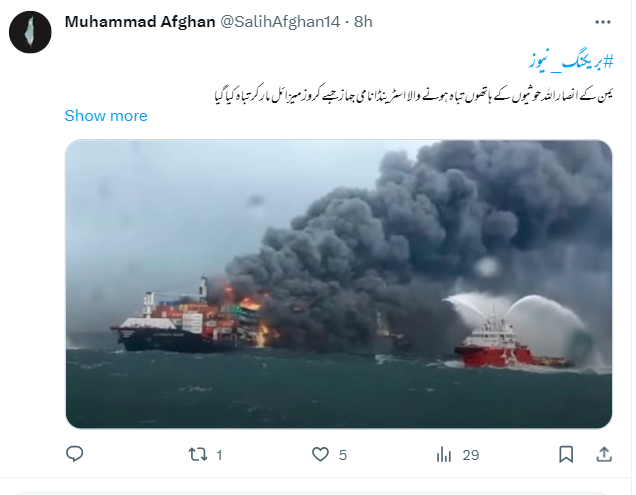Image resolution: width=636 pixels, height=495 pixels.
Task: Open the burning cargo ship video thumbnail
Action: [x=339, y=284]
